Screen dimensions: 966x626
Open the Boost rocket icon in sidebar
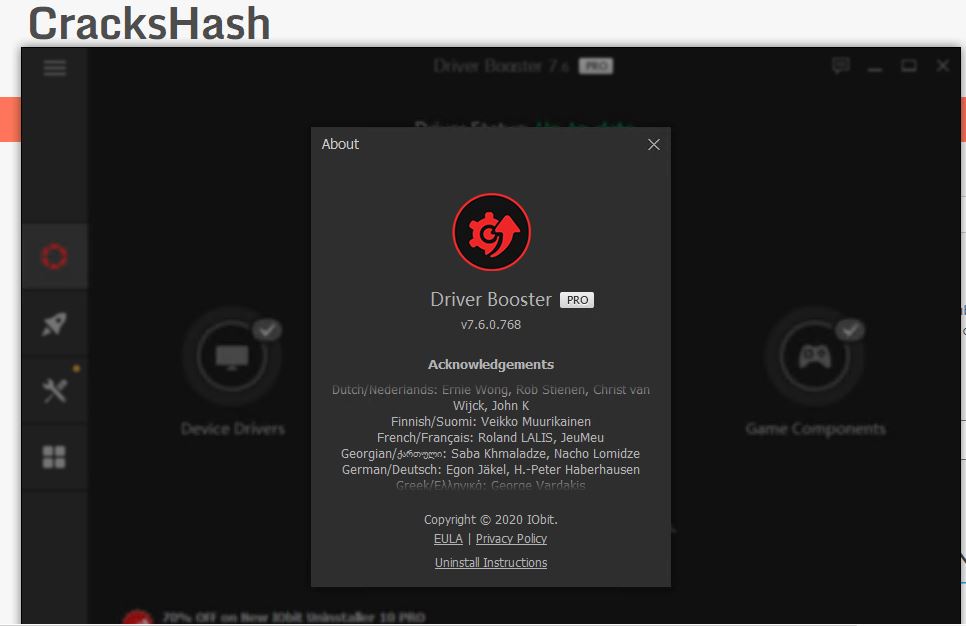click(x=54, y=324)
